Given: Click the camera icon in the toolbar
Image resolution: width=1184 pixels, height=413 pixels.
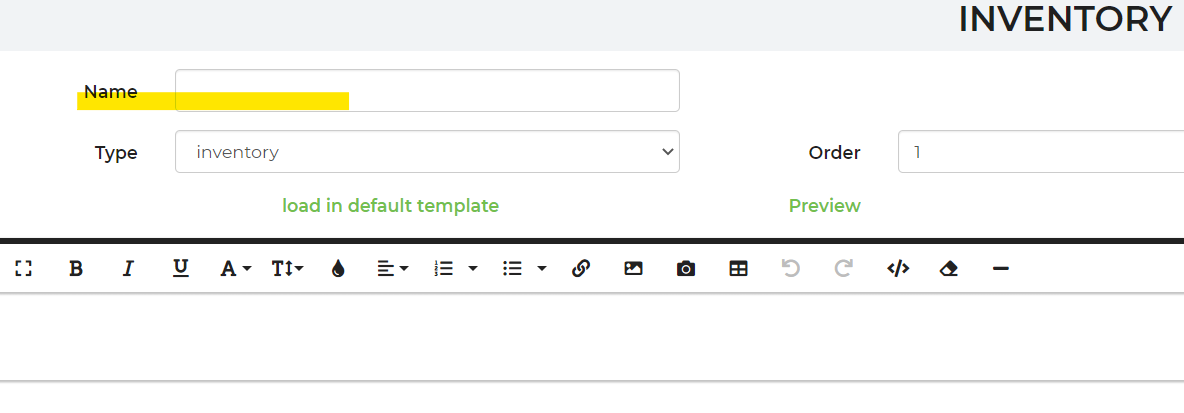Looking at the screenshot, I should click(686, 268).
